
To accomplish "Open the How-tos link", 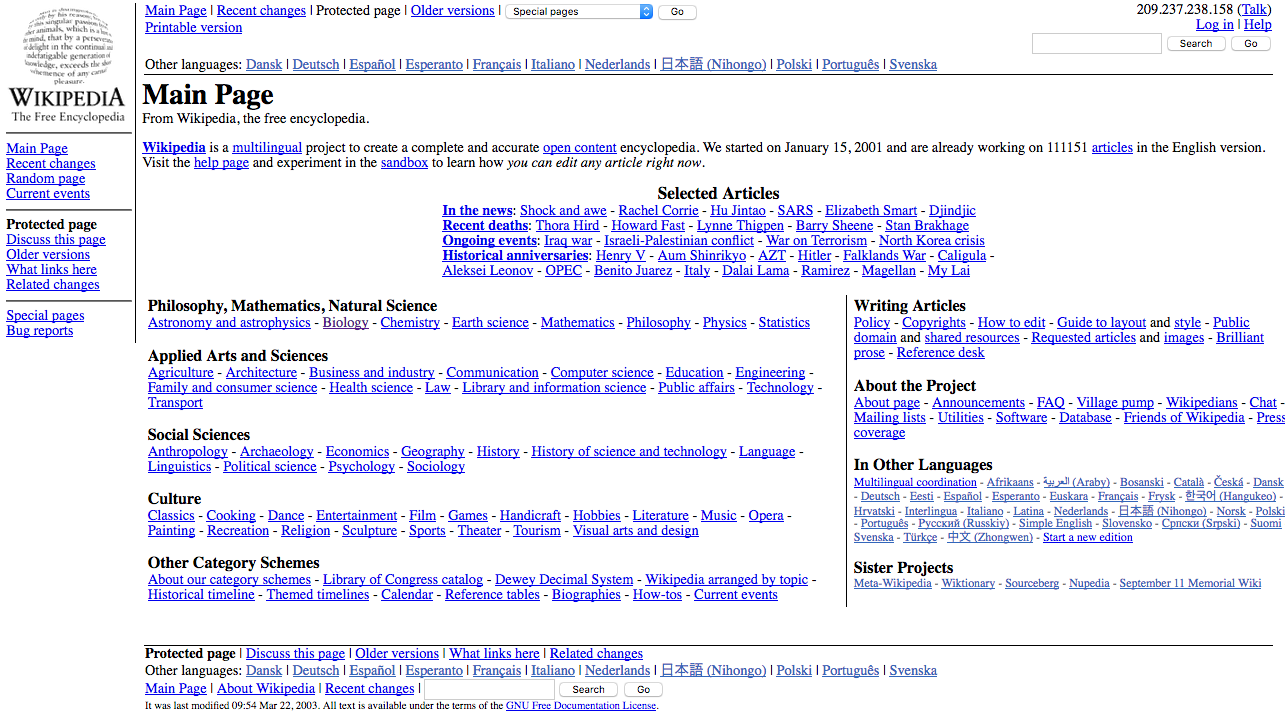I will (657, 594).
